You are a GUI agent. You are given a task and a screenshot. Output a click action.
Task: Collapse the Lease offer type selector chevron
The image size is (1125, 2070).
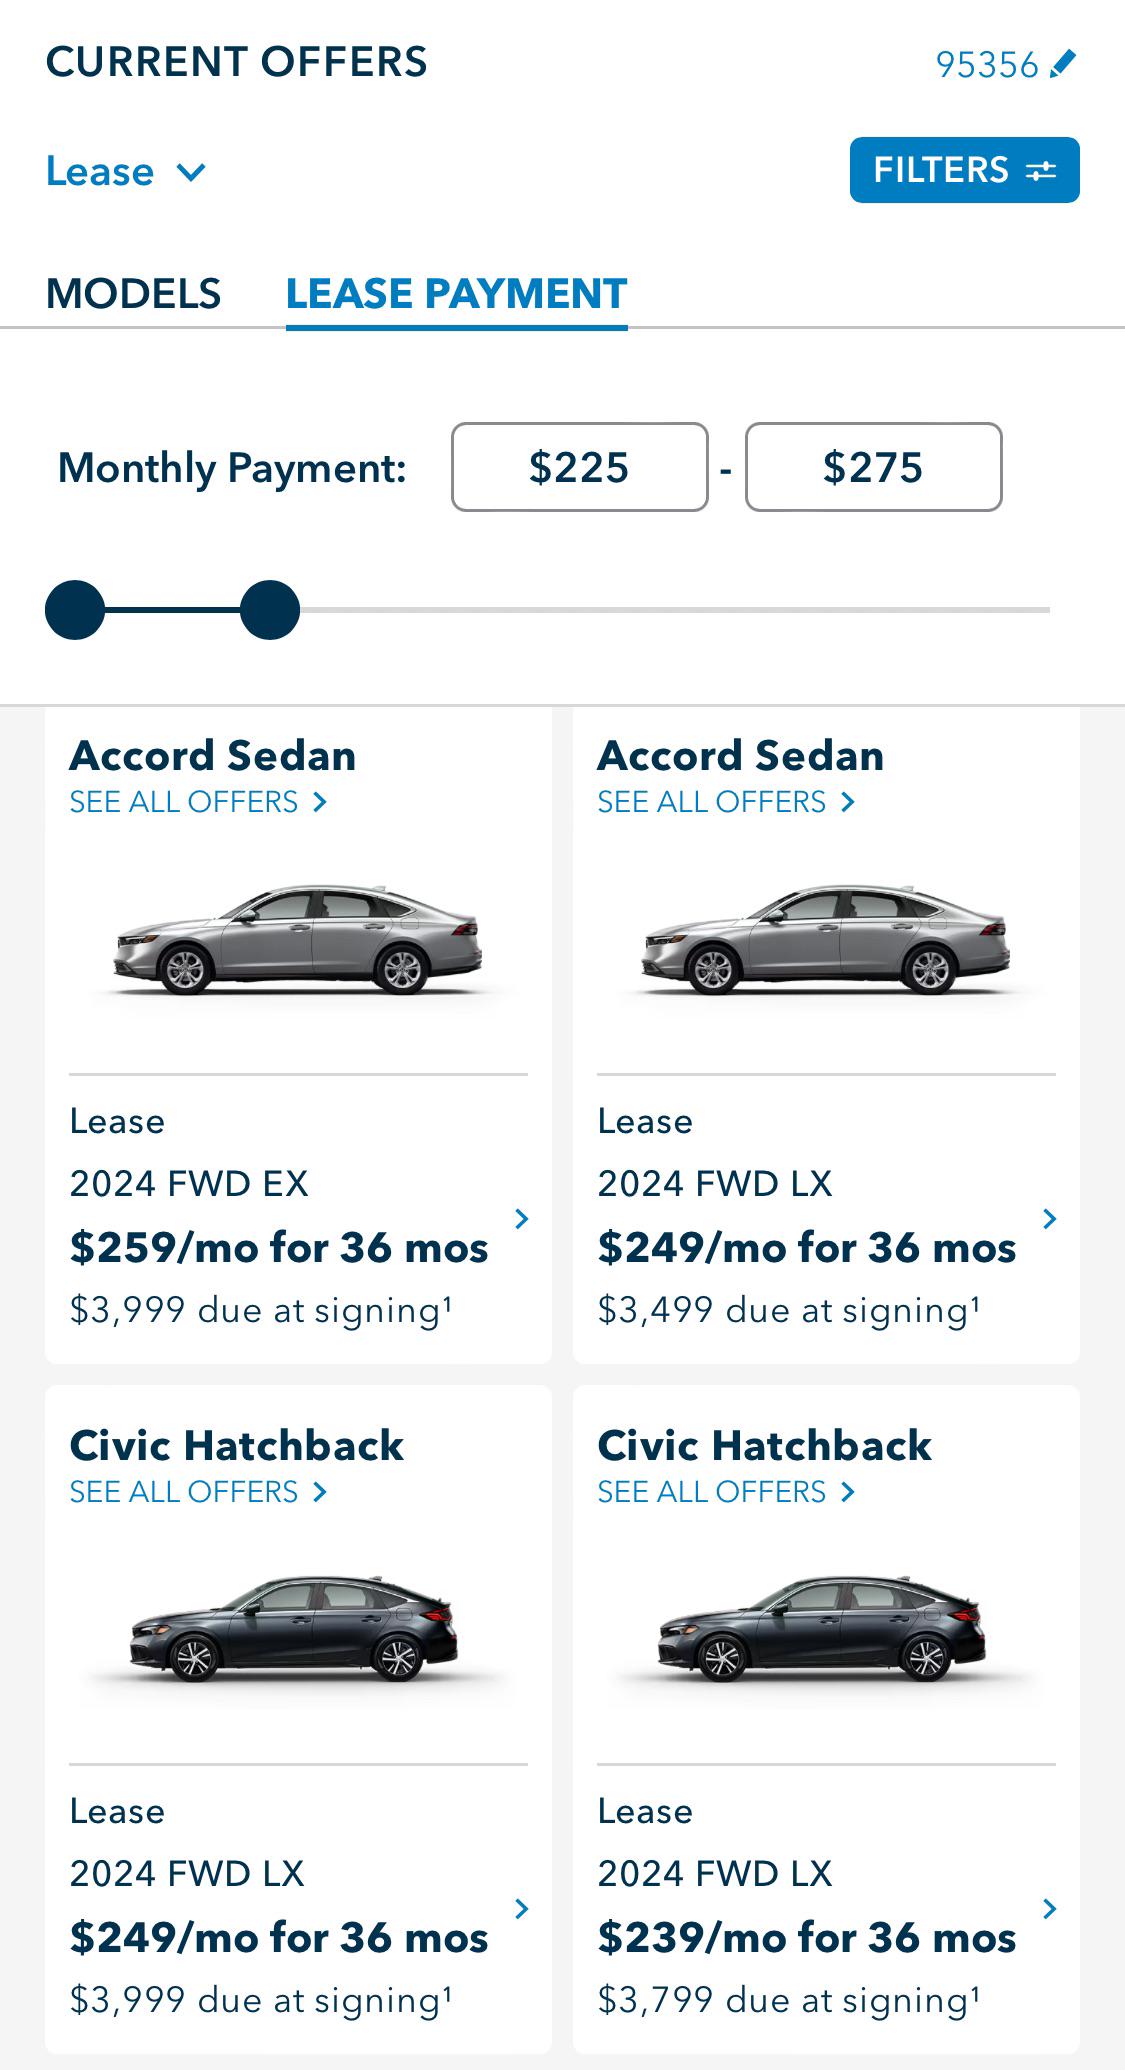(x=192, y=171)
